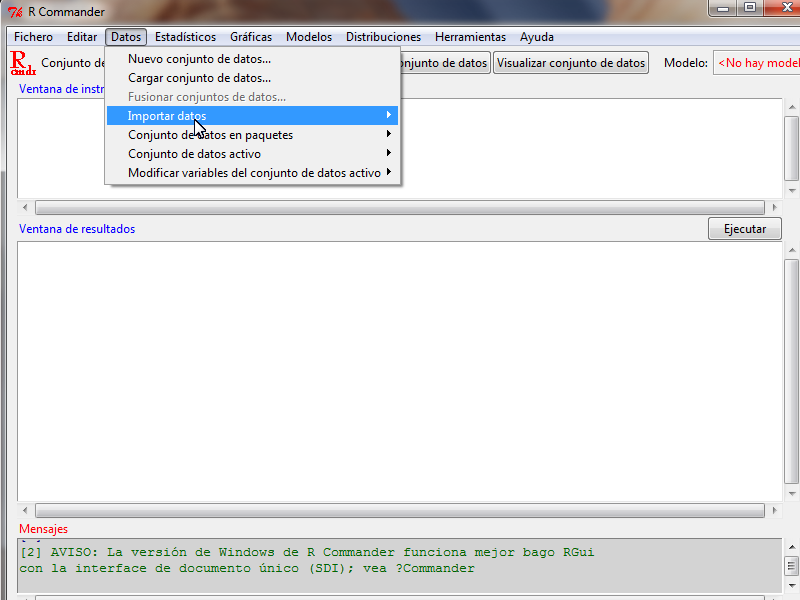Click the messages pane vertical scrollbar
Viewport: 800px width, 600px height.
click(x=791, y=566)
